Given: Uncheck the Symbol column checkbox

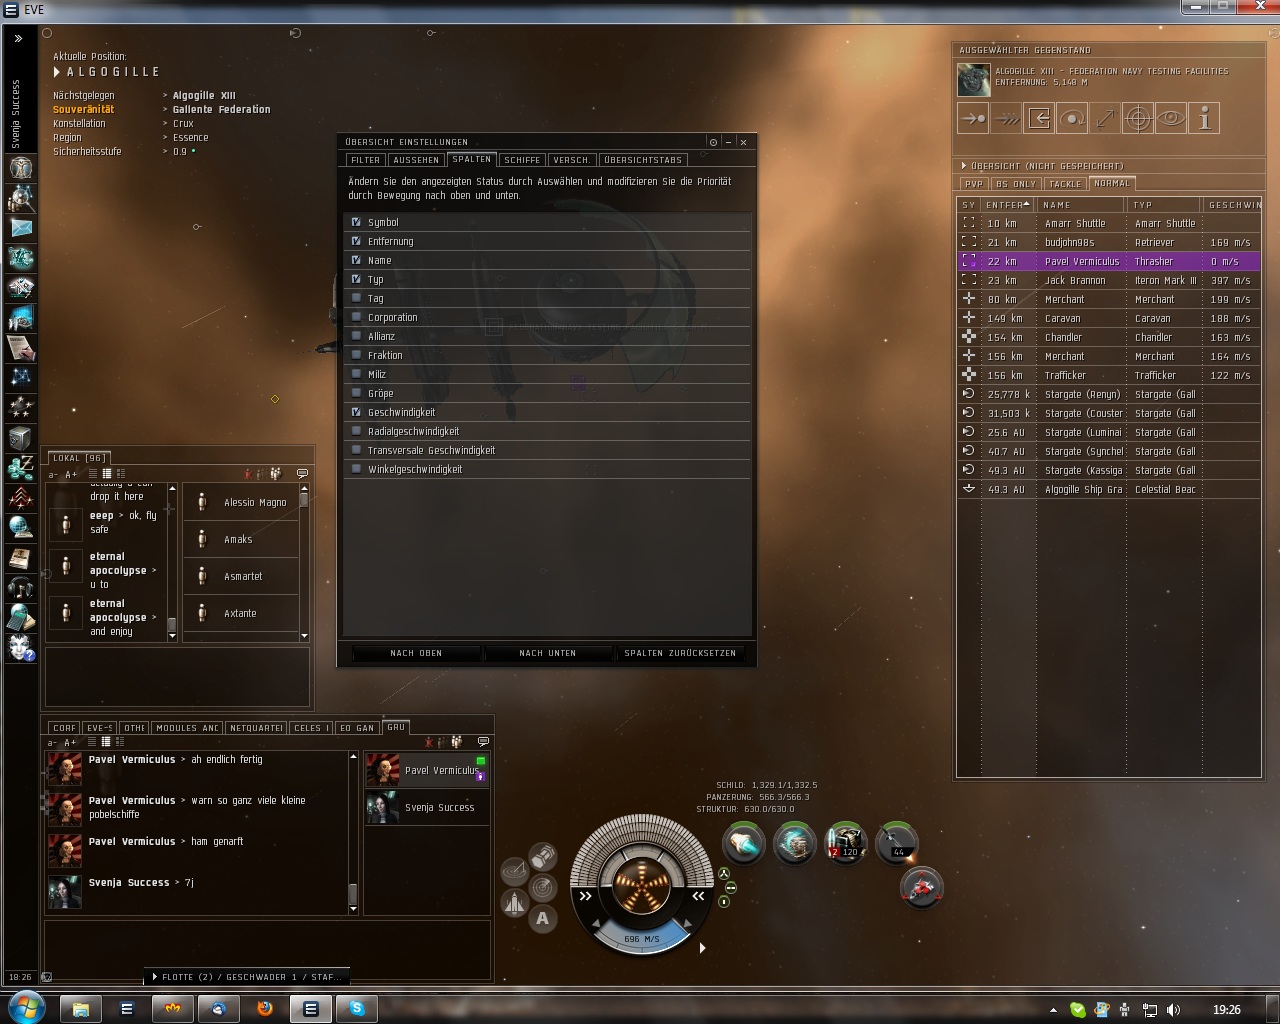Looking at the screenshot, I should [x=356, y=222].
